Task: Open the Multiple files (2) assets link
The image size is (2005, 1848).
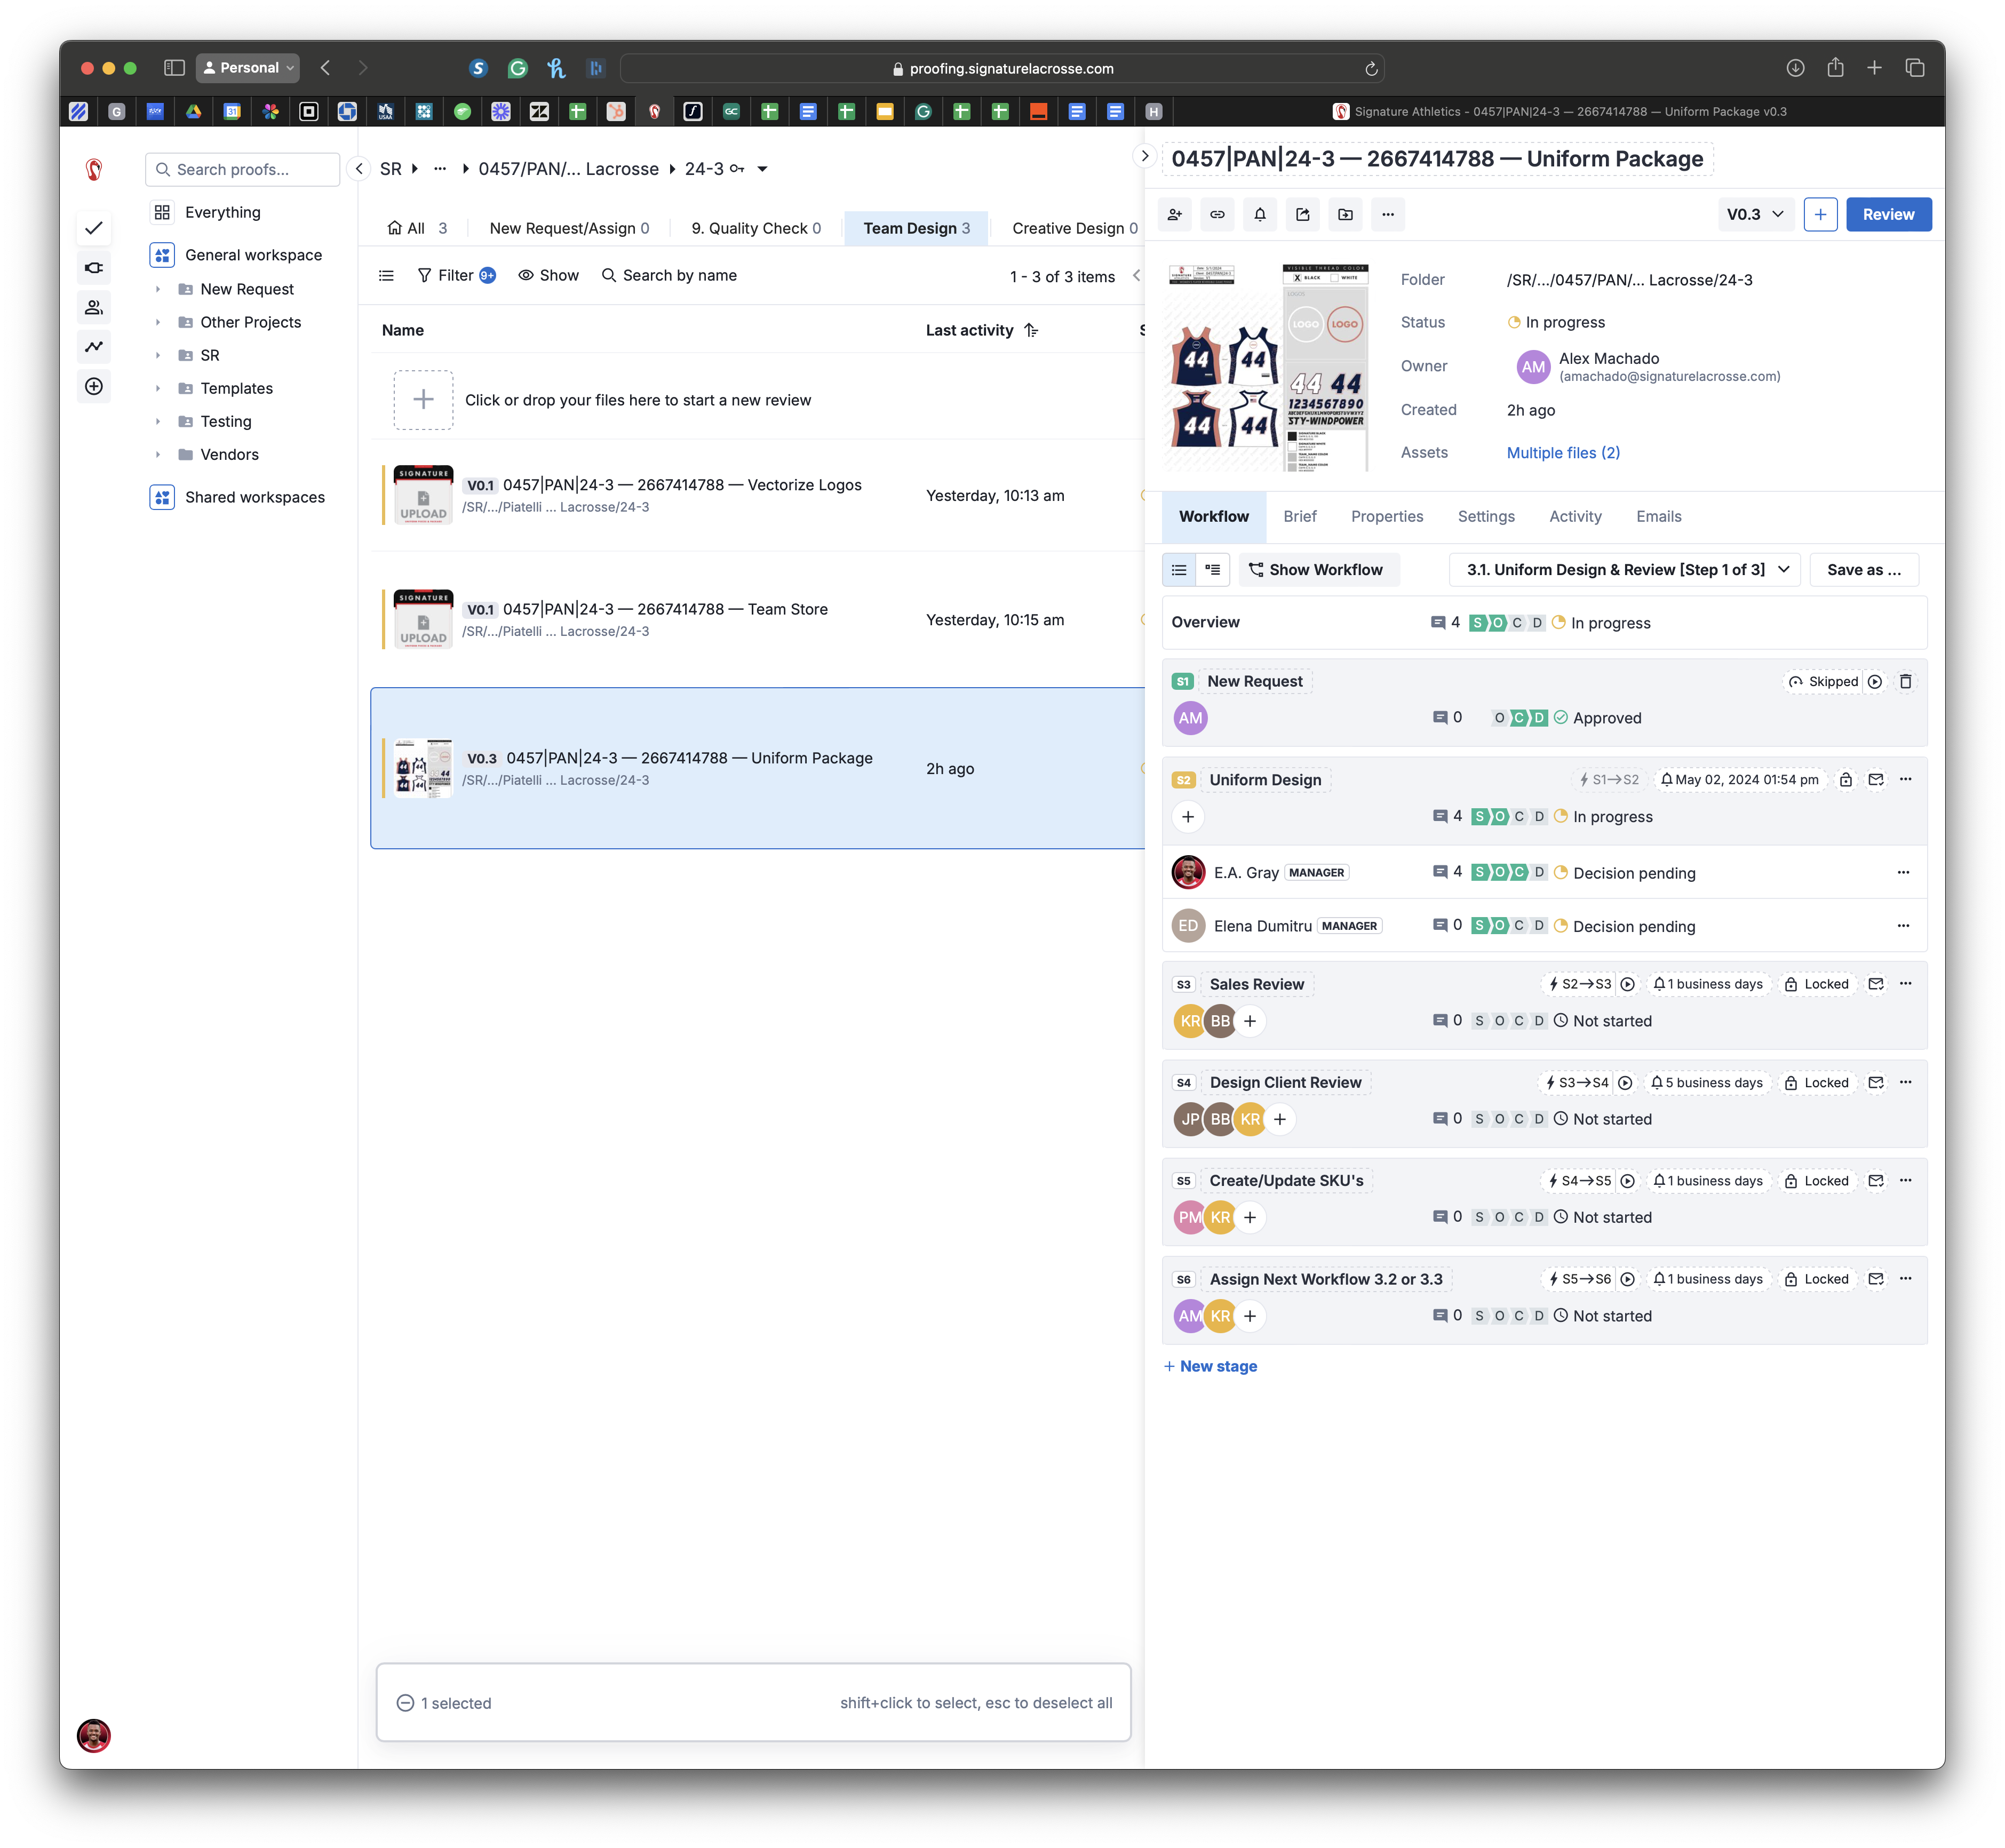Action: pyautogui.click(x=1562, y=453)
